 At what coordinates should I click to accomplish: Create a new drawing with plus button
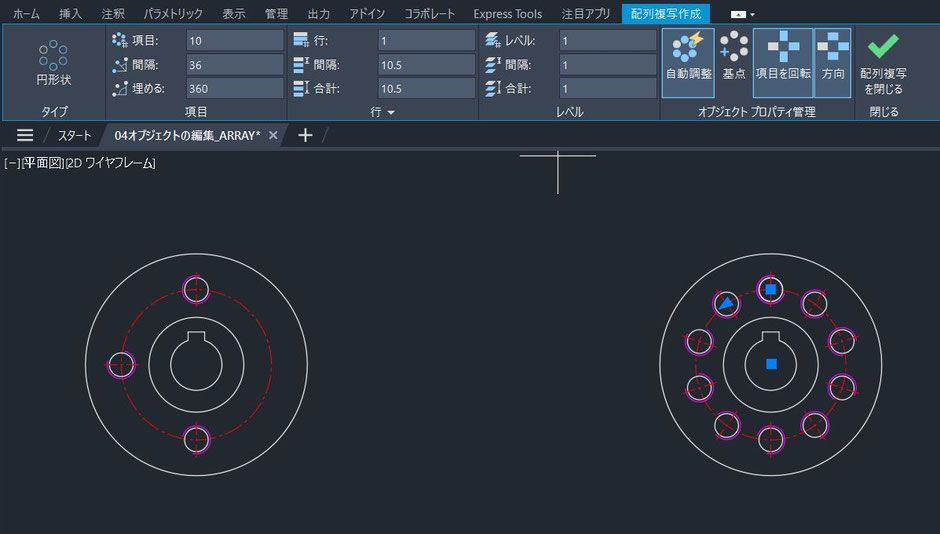click(305, 135)
